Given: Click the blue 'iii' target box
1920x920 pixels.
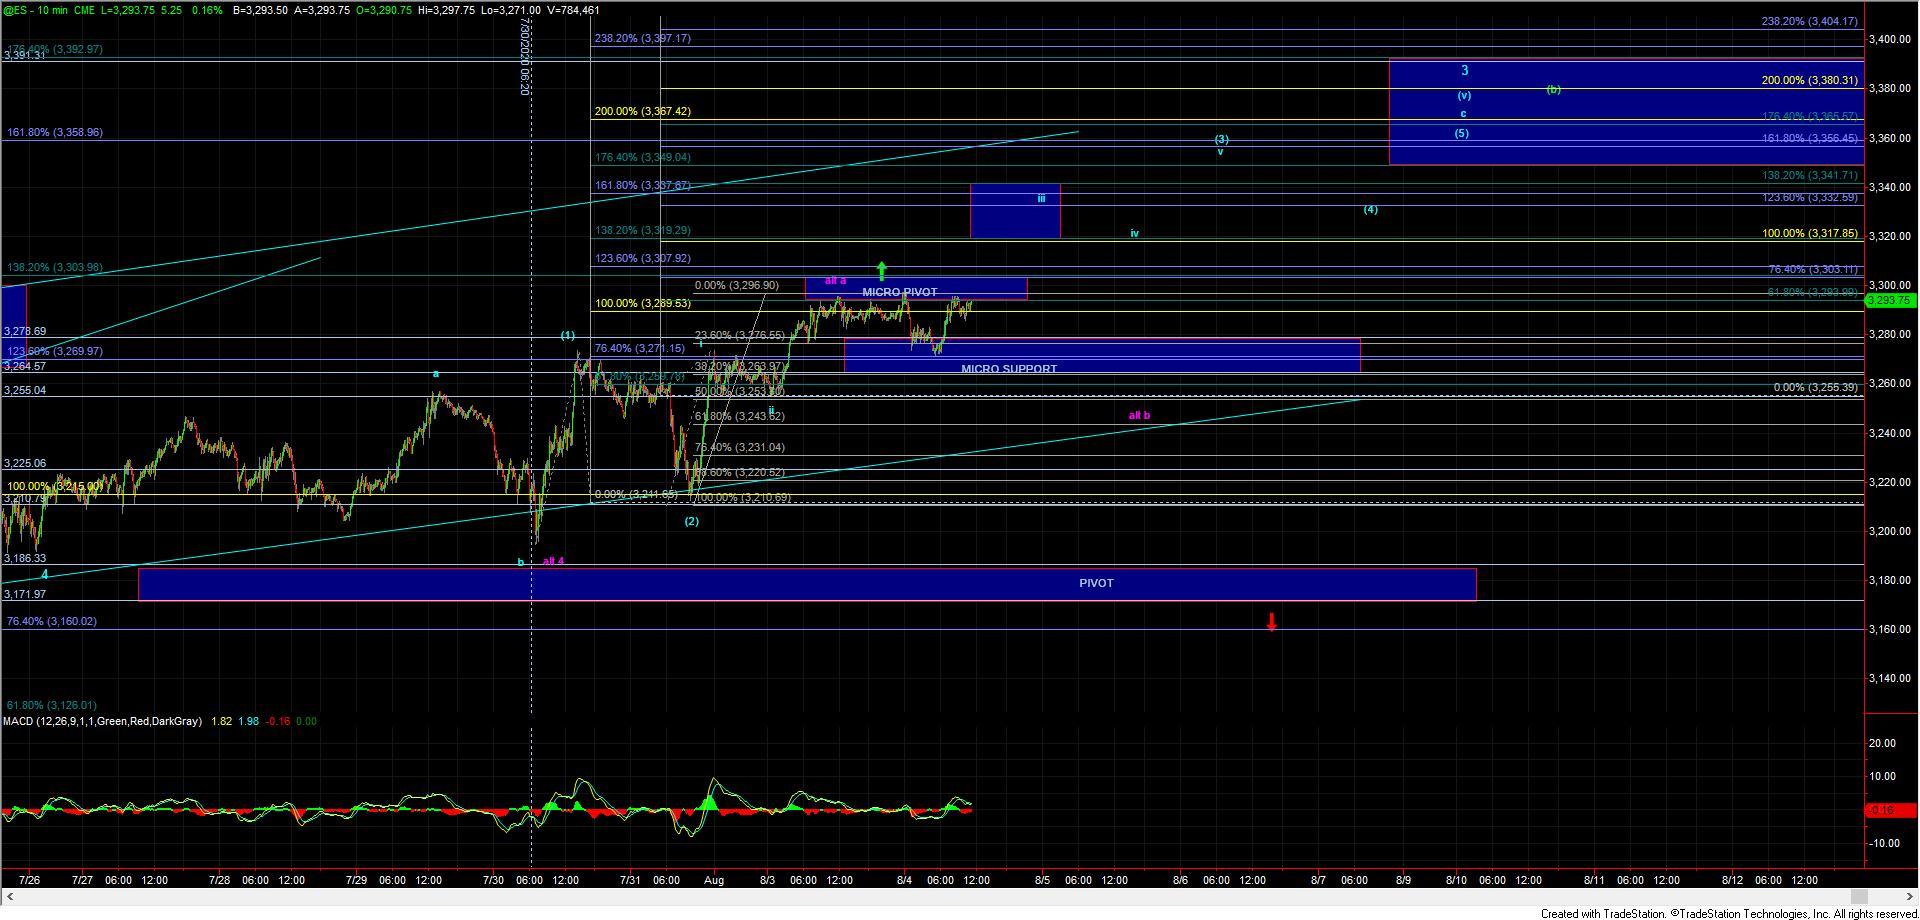Looking at the screenshot, I should [x=1014, y=211].
